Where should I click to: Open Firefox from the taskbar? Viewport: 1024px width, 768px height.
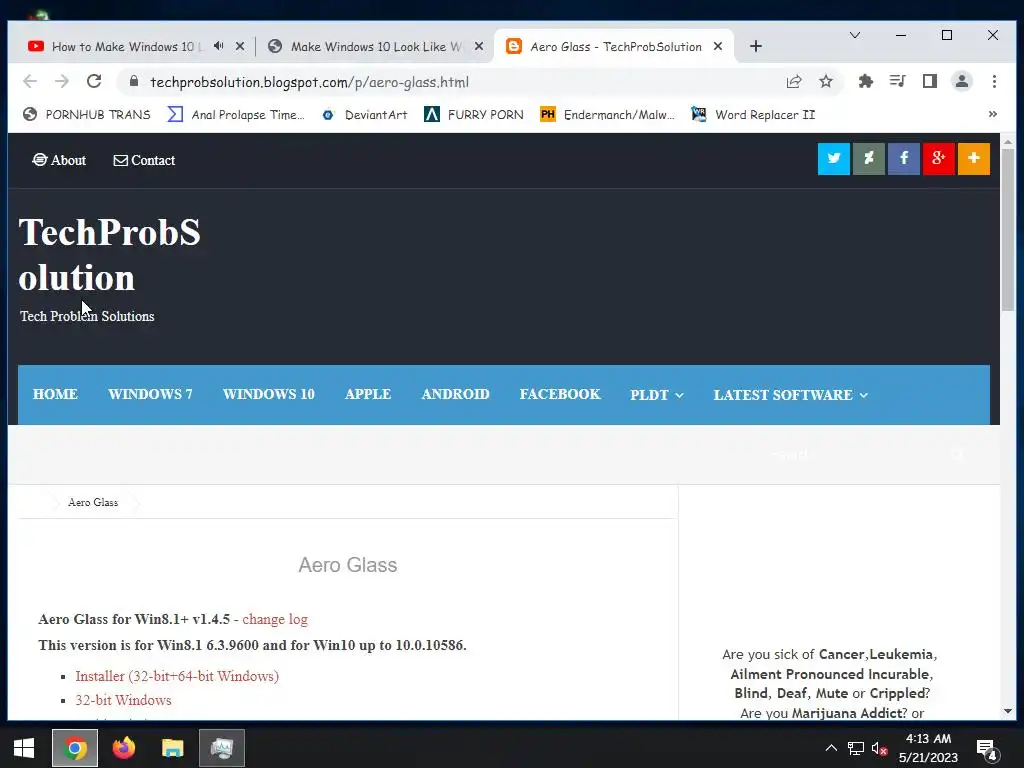click(123, 748)
